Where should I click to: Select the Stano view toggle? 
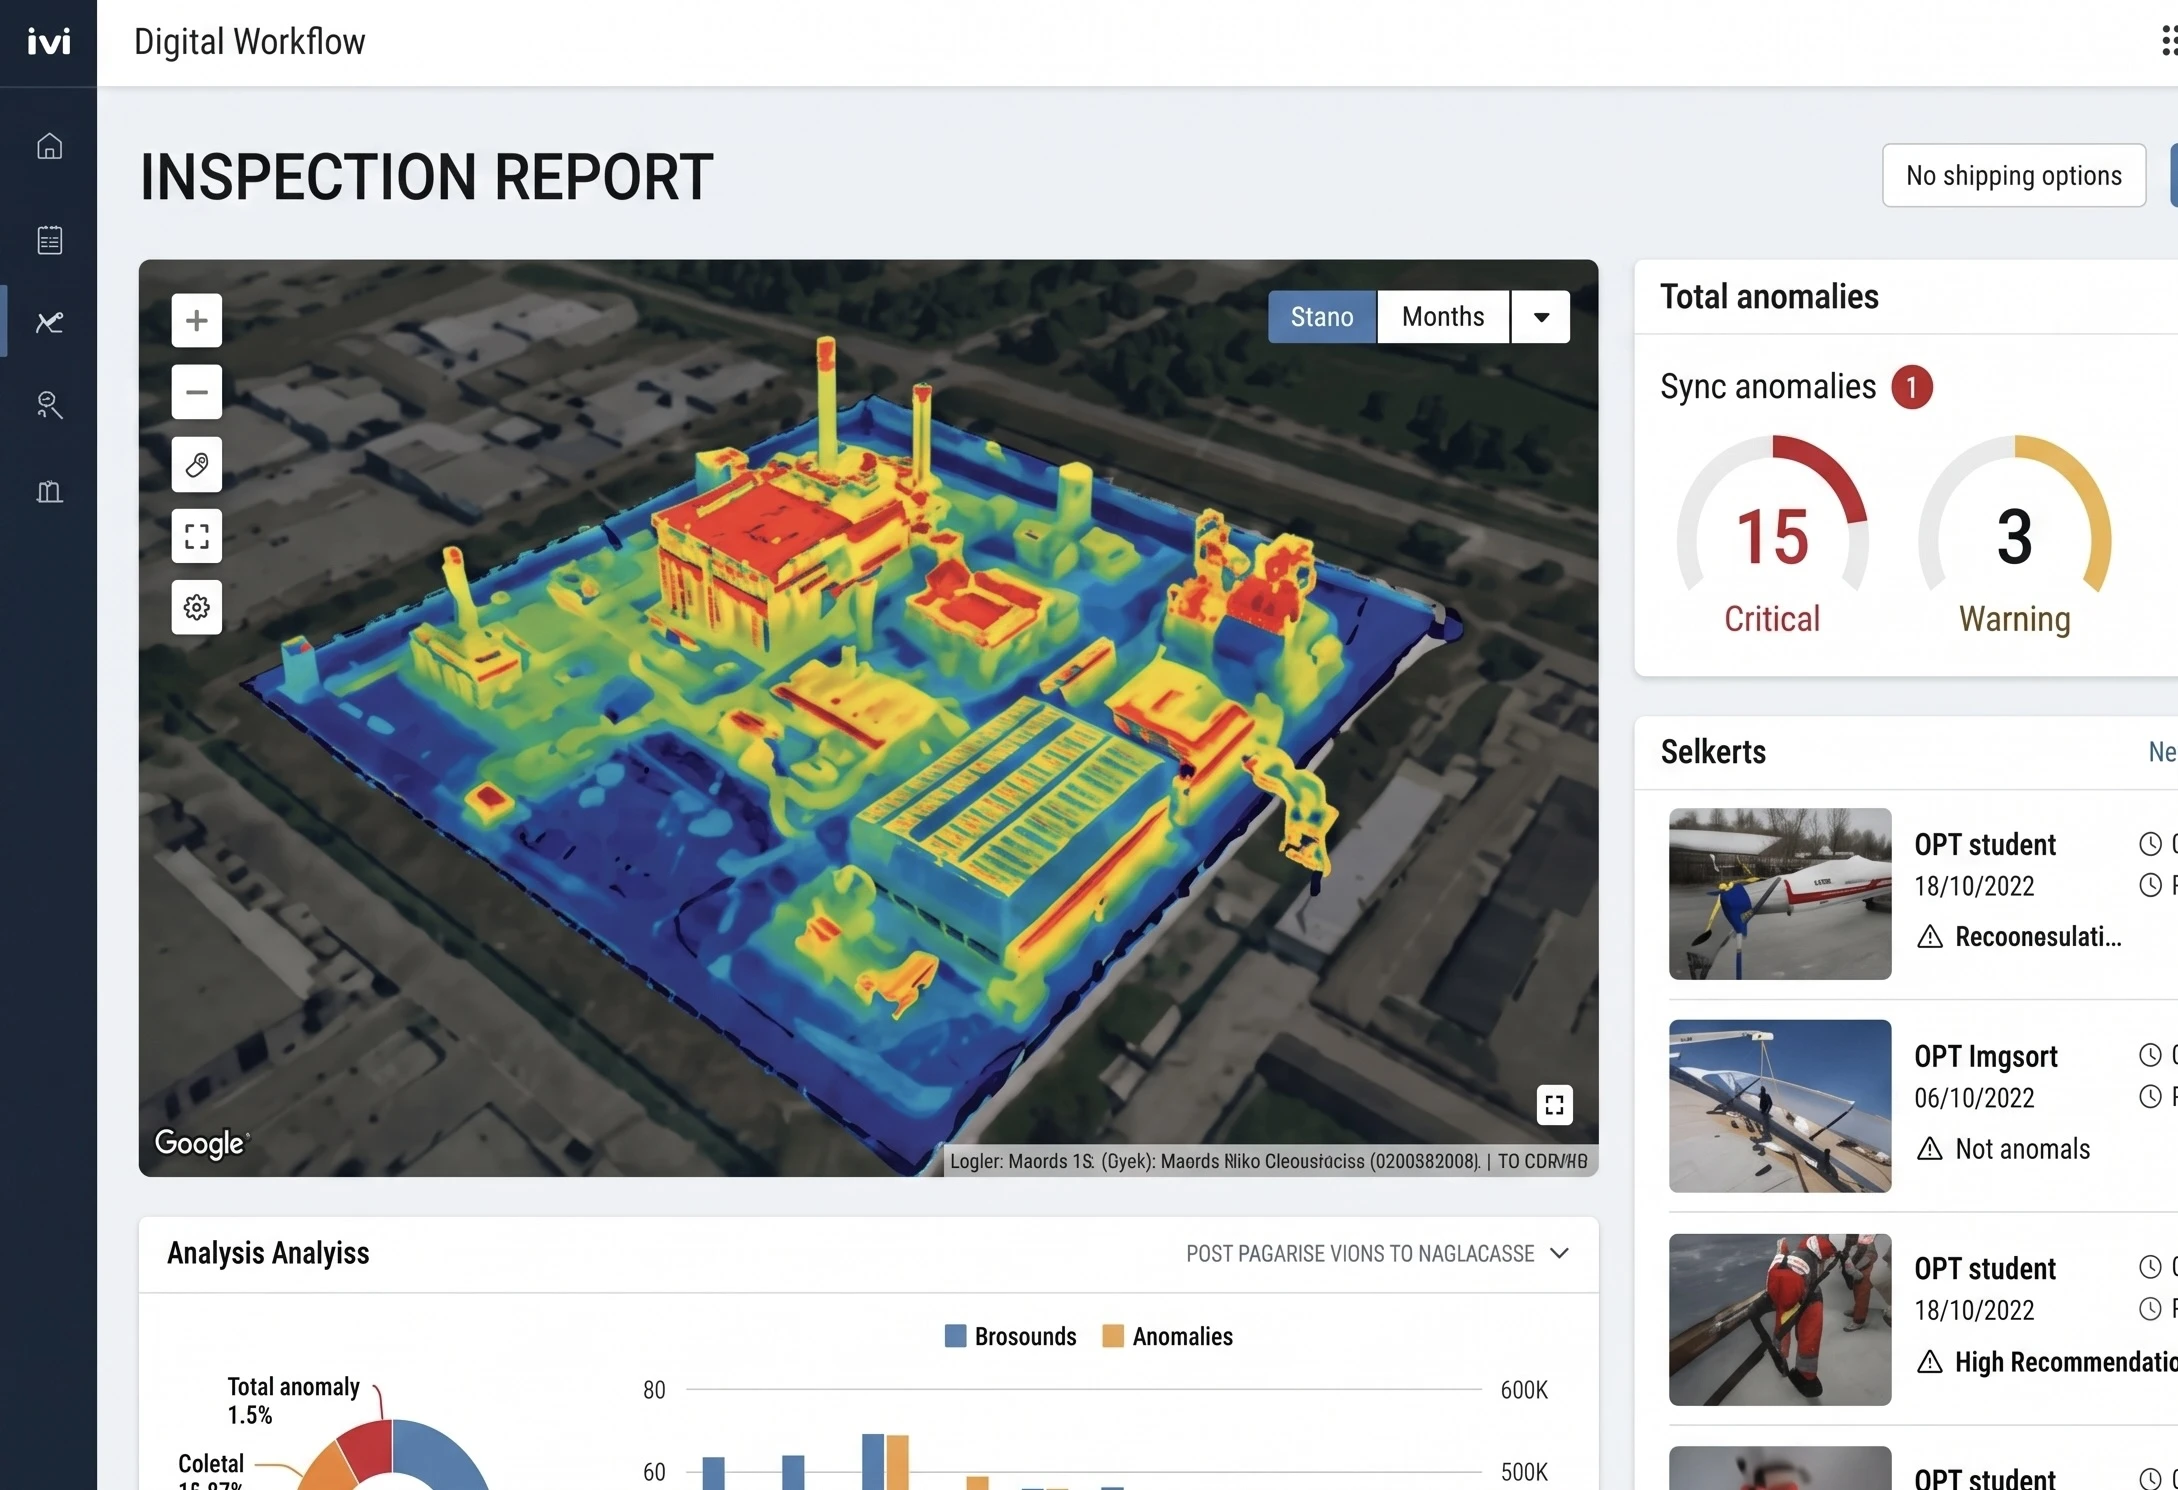point(1322,317)
